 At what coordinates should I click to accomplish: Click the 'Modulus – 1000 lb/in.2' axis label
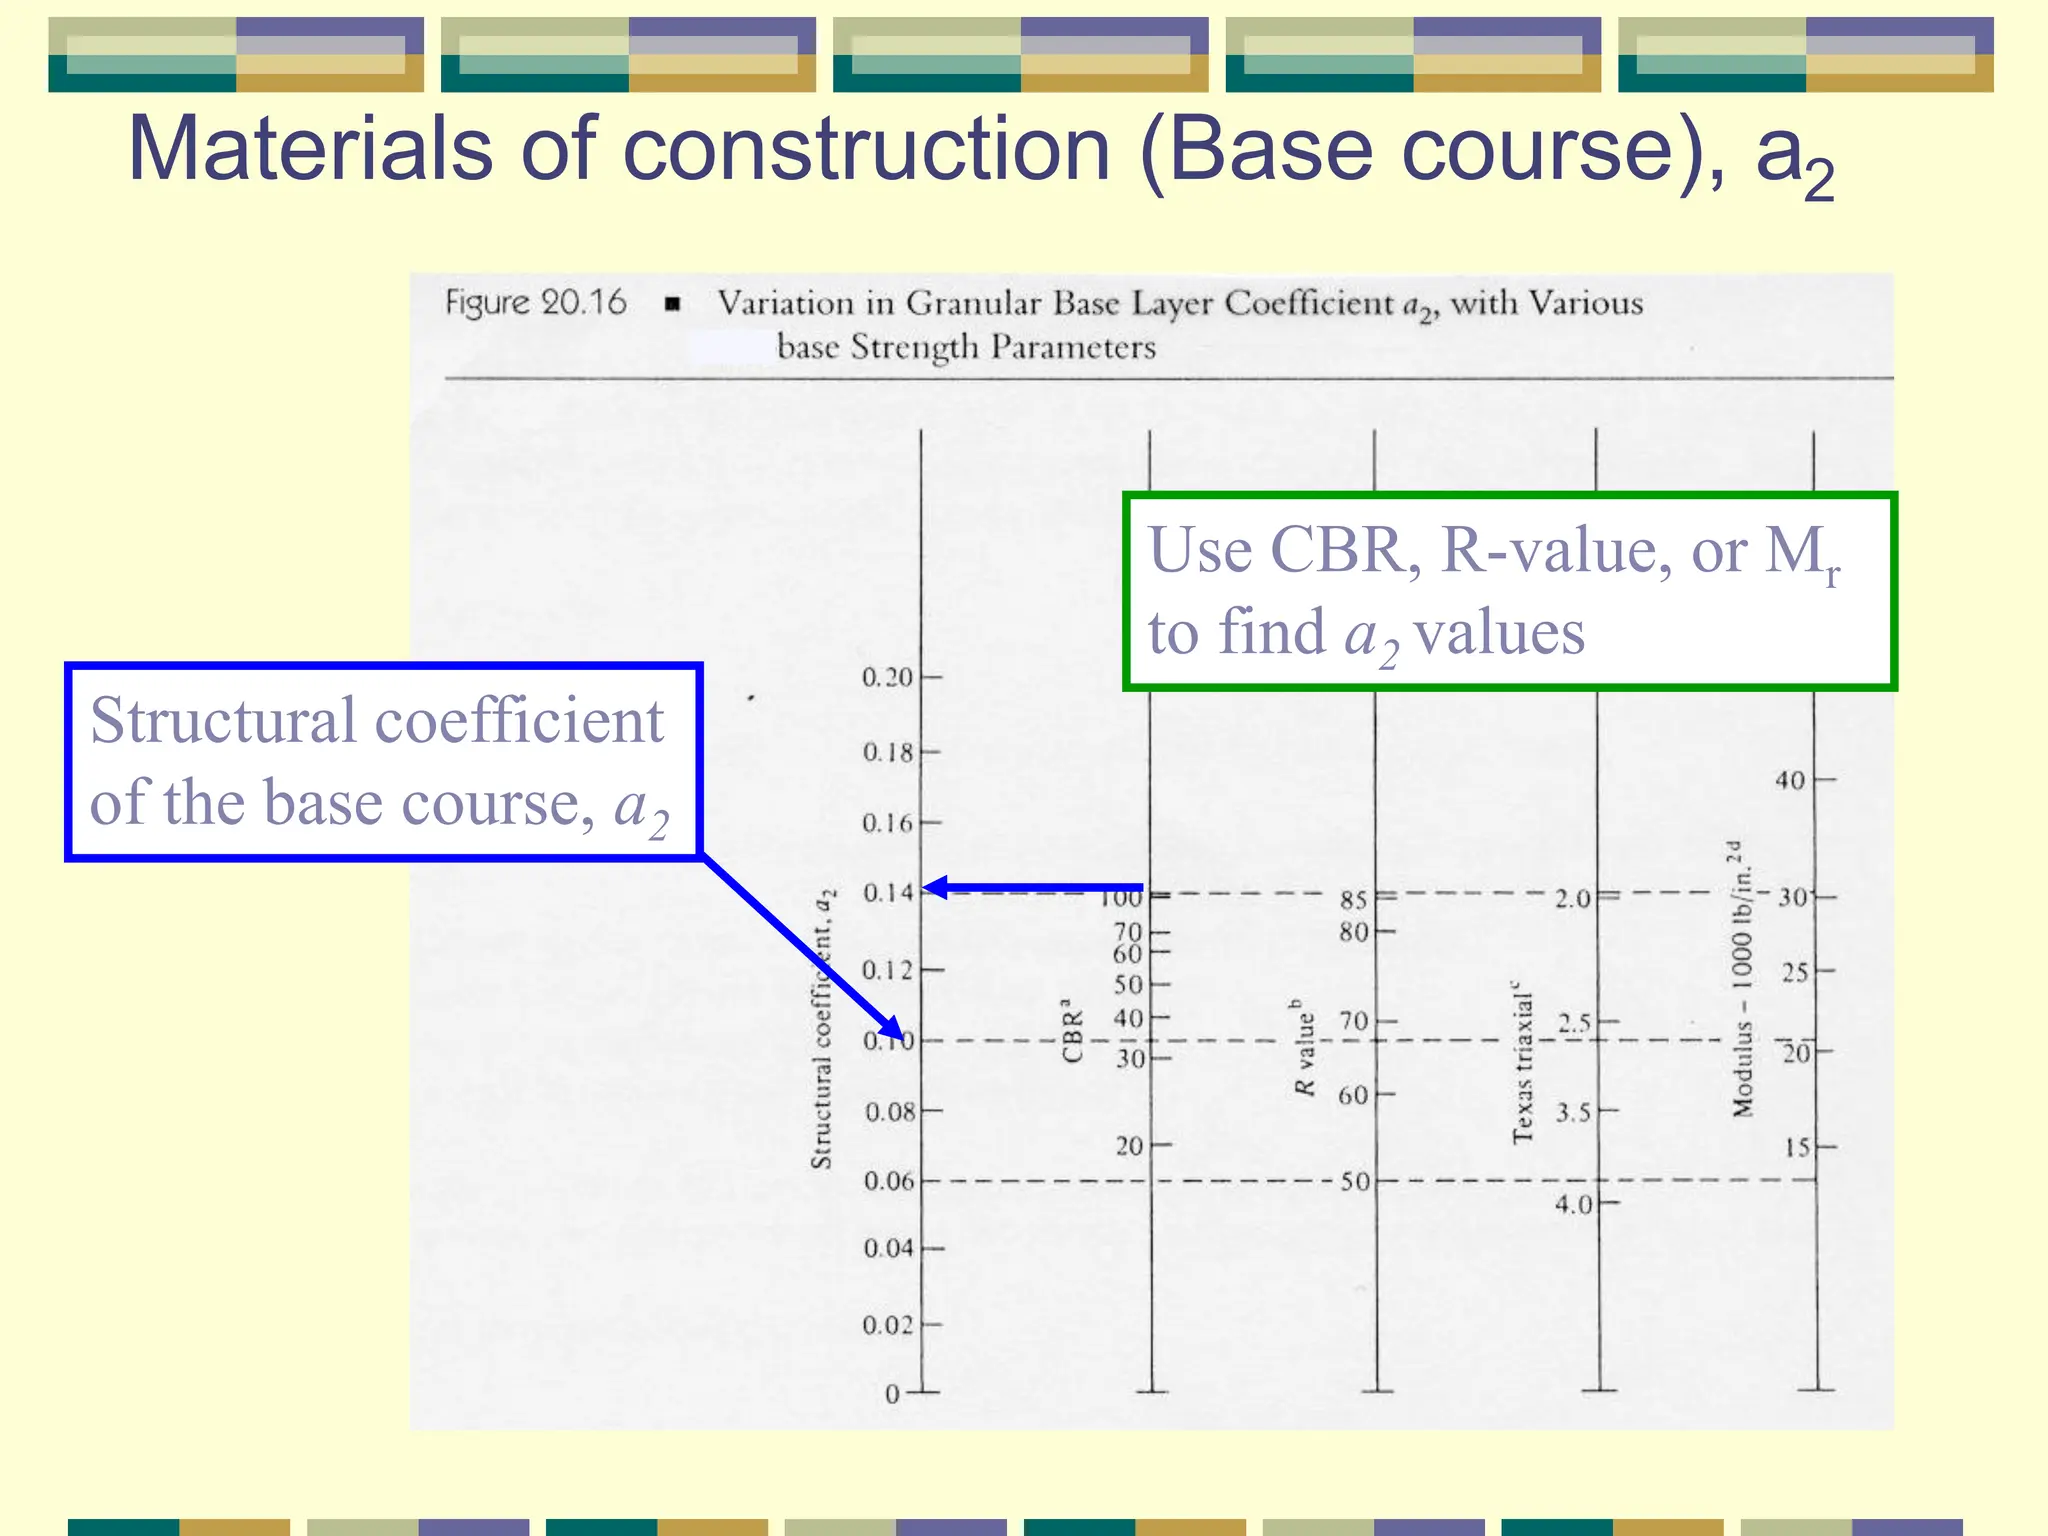[1742, 978]
